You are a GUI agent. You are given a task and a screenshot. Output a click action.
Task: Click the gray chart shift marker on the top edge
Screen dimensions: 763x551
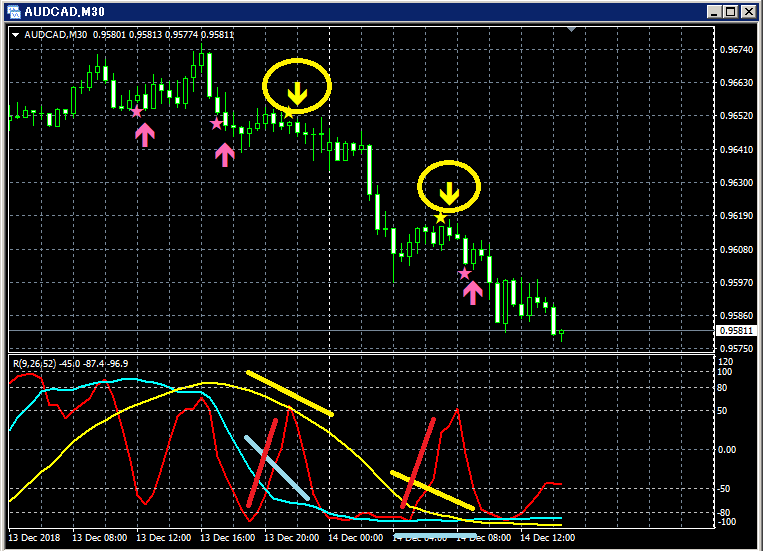click(571, 30)
